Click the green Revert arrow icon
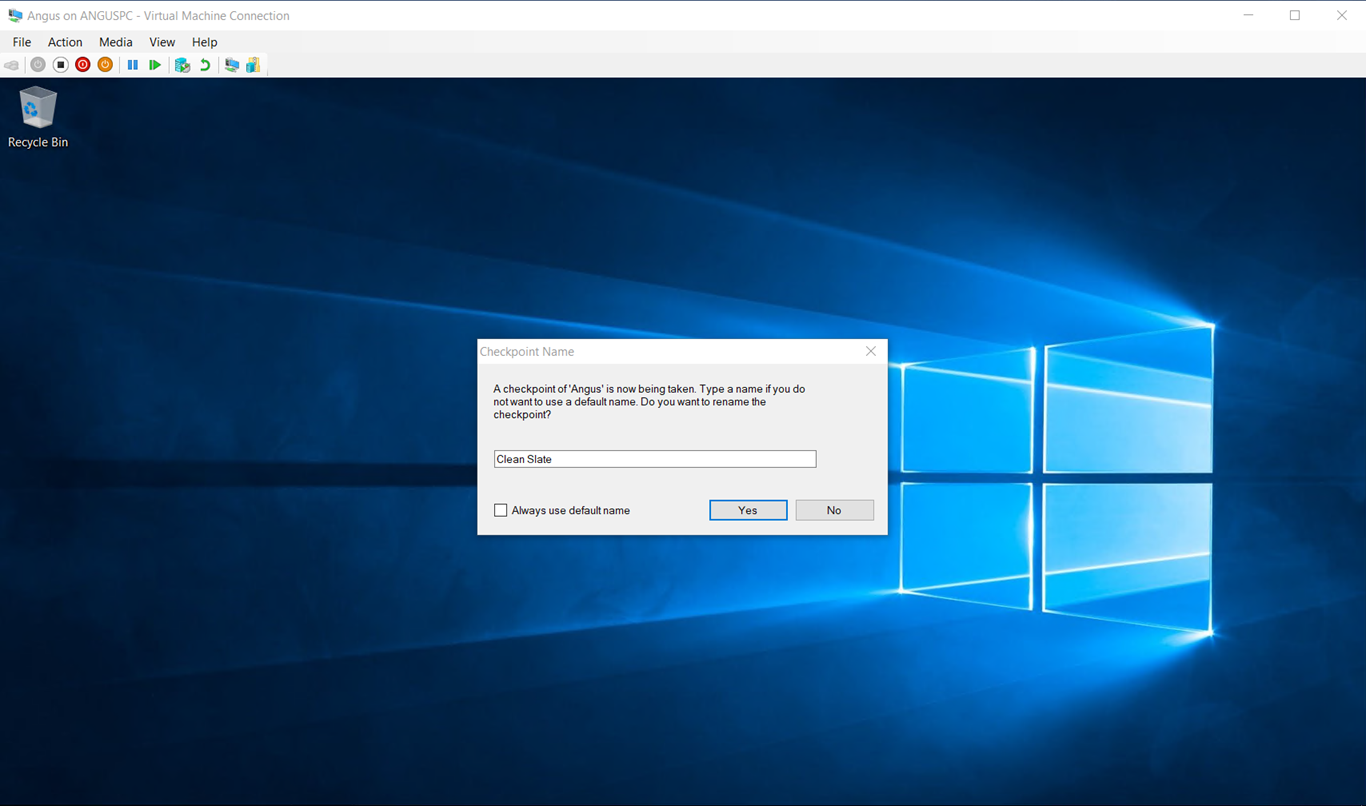1366x806 pixels. pyautogui.click(x=205, y=65)
